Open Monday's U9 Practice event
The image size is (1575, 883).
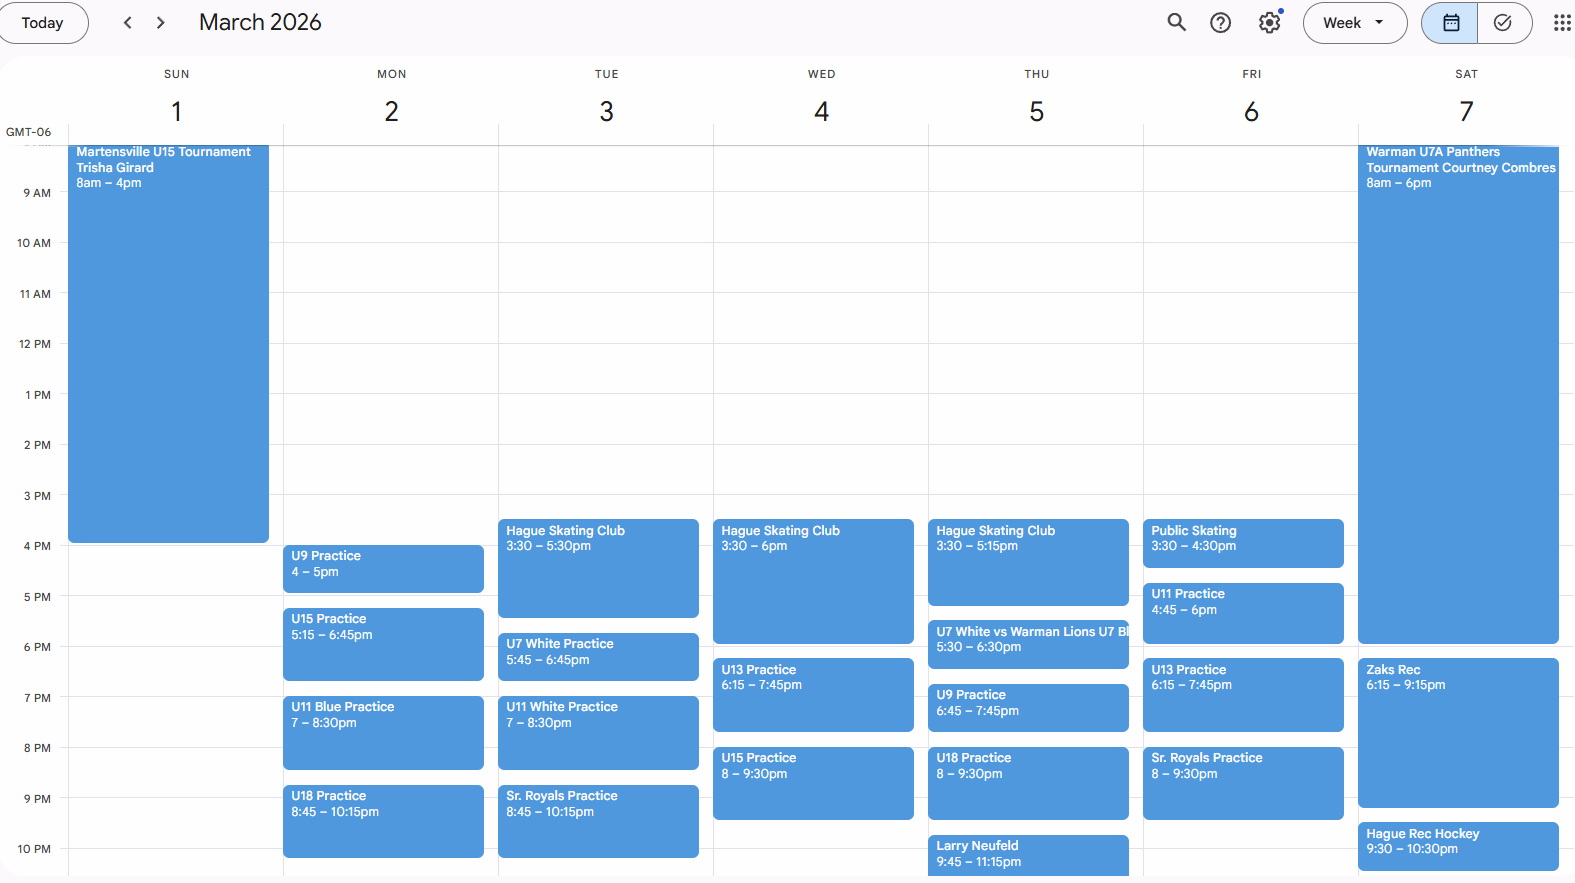tap(383, 568)
